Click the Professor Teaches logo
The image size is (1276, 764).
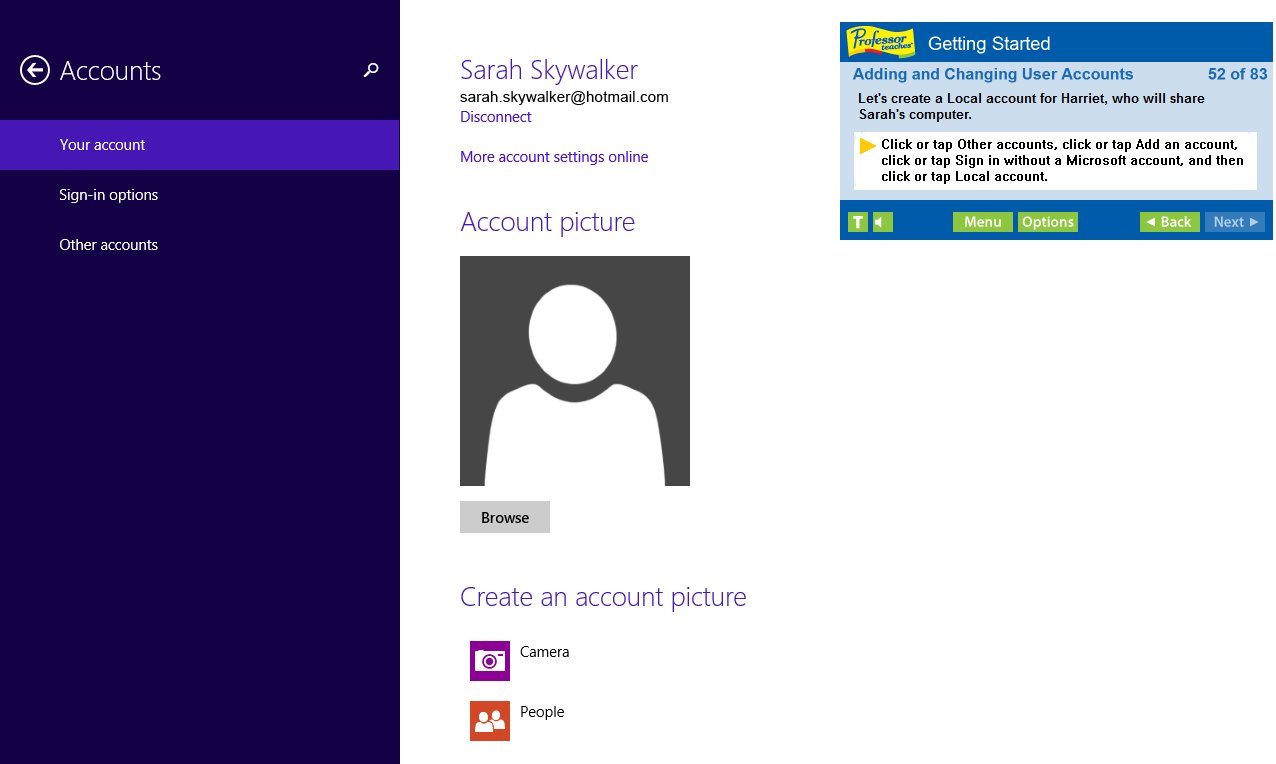pos(881,41)
